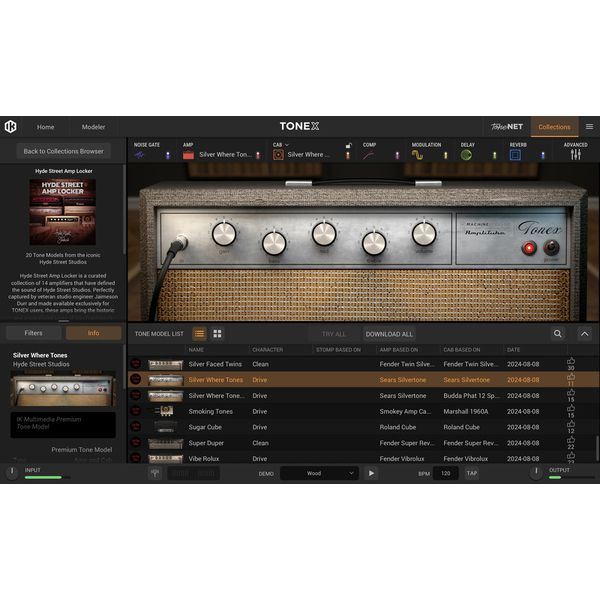Viewport: 600px width, 600px height.
Task: Open the Collections tab
Action: pos(554,127)
